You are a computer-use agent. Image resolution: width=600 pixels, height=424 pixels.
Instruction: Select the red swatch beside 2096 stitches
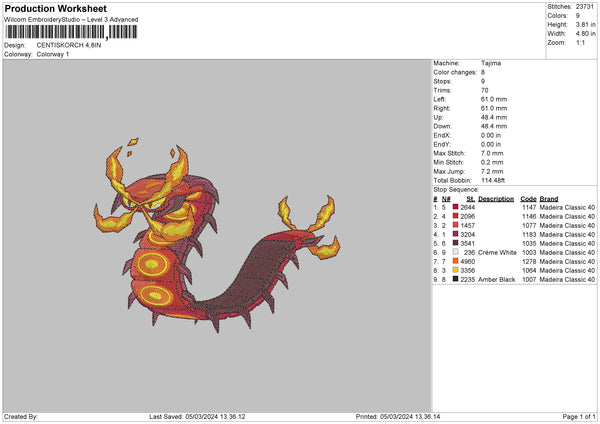point(455,216)
